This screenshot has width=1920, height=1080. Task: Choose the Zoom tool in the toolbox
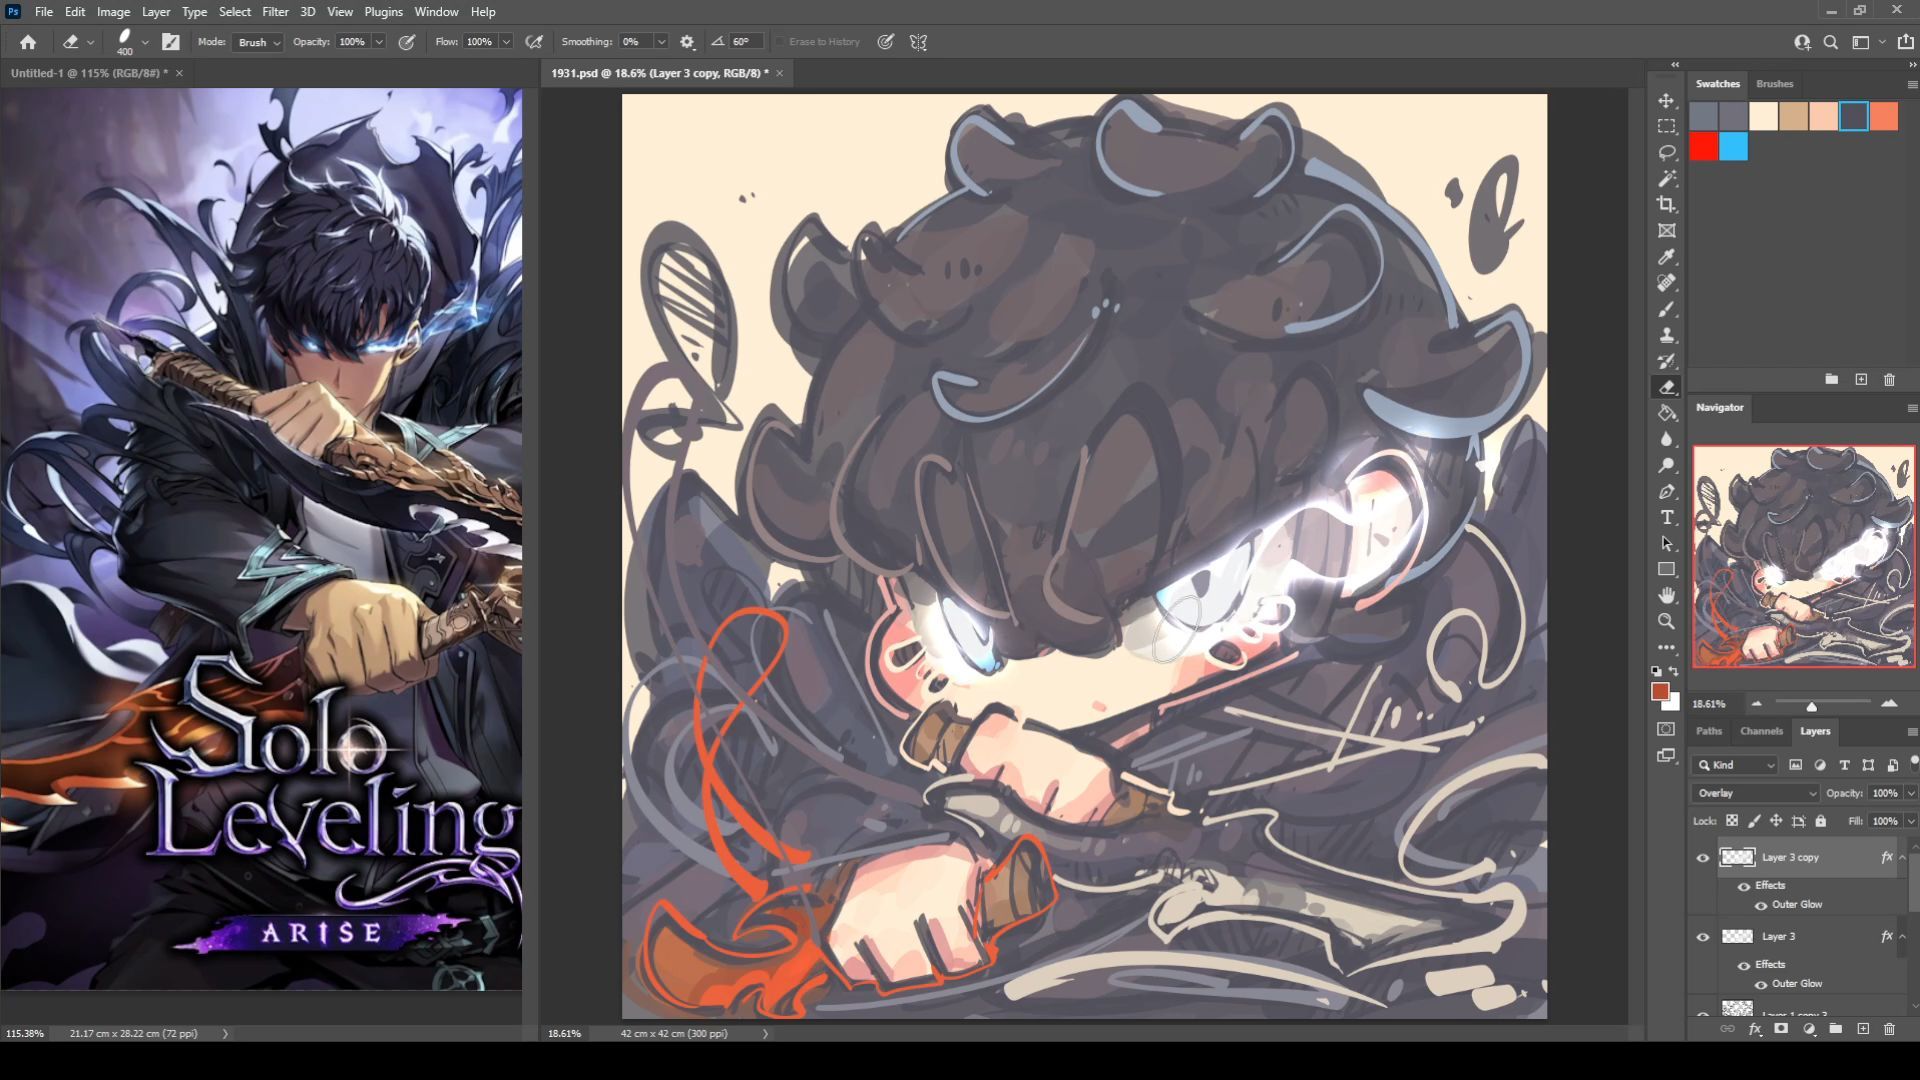(x=1666, y=621)
